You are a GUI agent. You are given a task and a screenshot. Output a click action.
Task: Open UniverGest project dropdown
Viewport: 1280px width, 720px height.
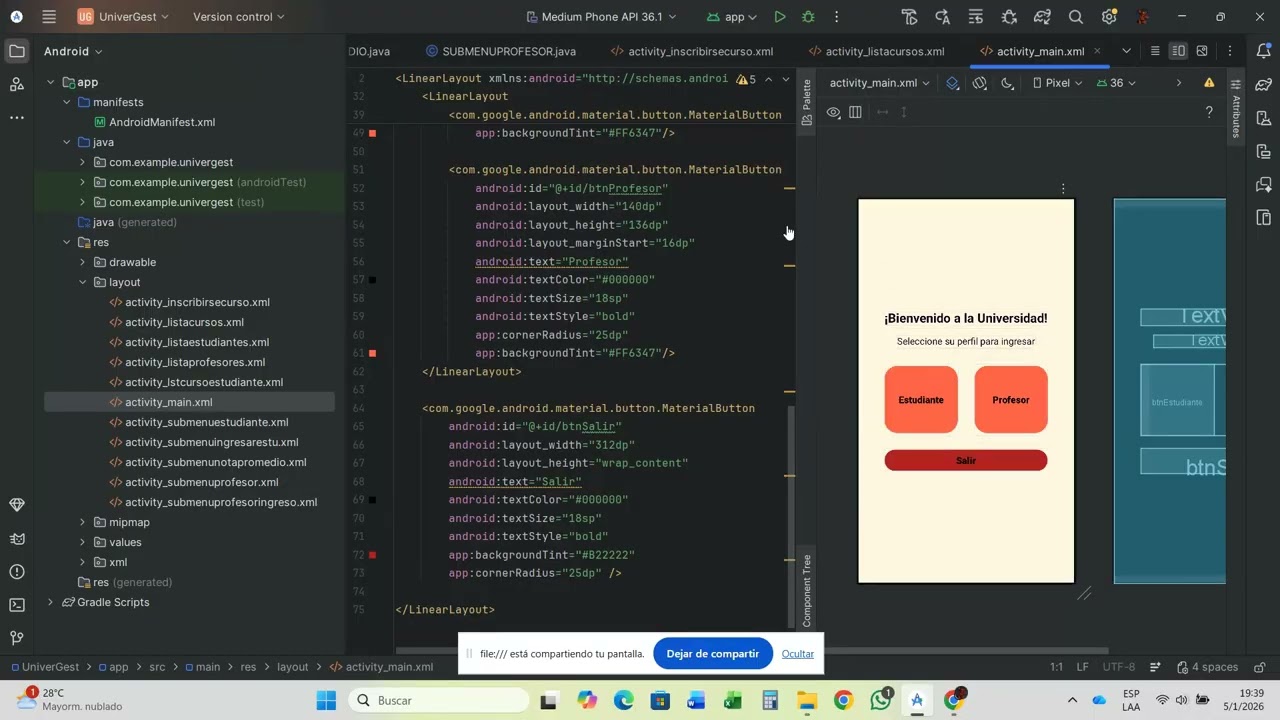pyautogui.click(x=123, y=17)
